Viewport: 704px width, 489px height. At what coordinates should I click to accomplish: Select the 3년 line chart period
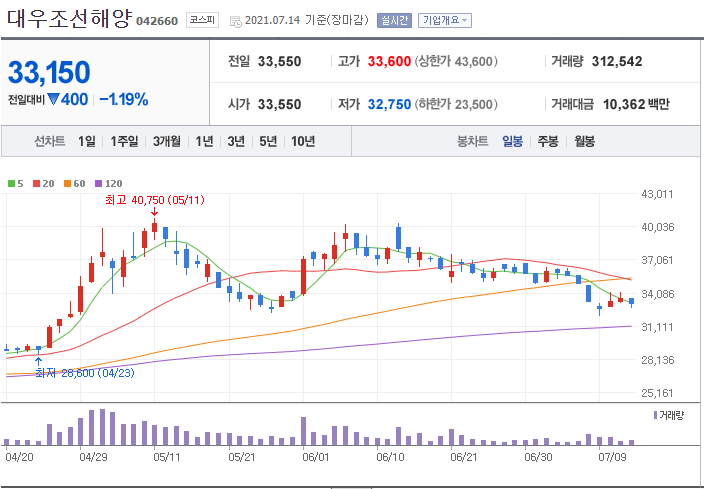[x=236, y=141]
